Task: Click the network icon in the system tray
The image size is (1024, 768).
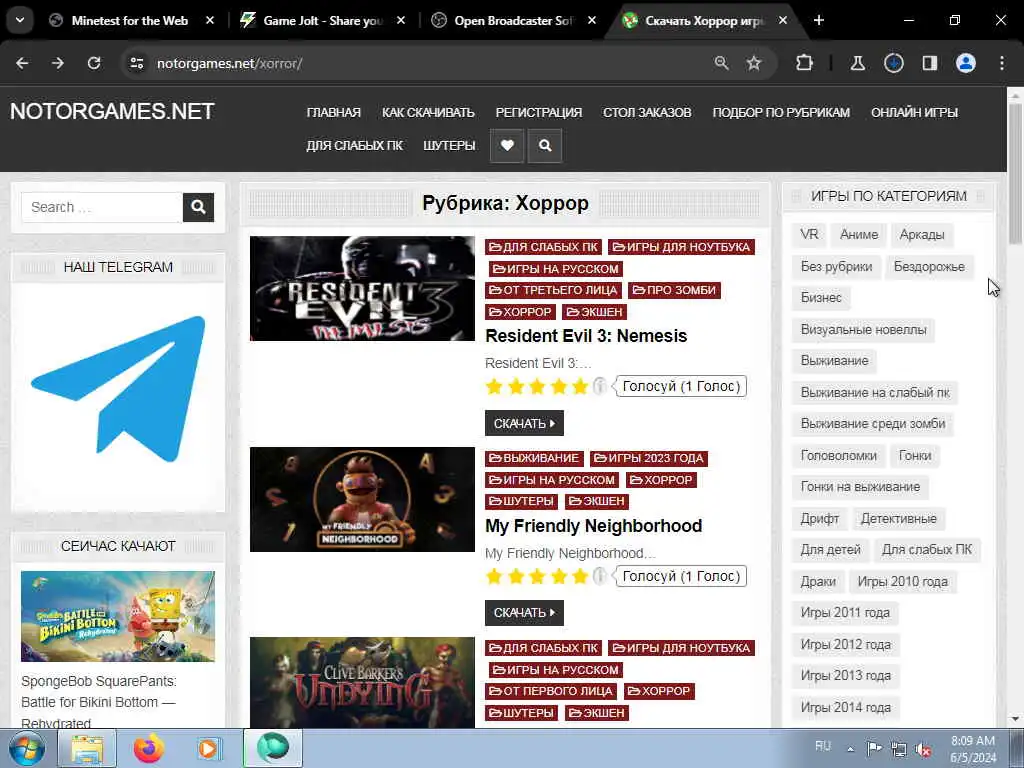Action: 899,750
